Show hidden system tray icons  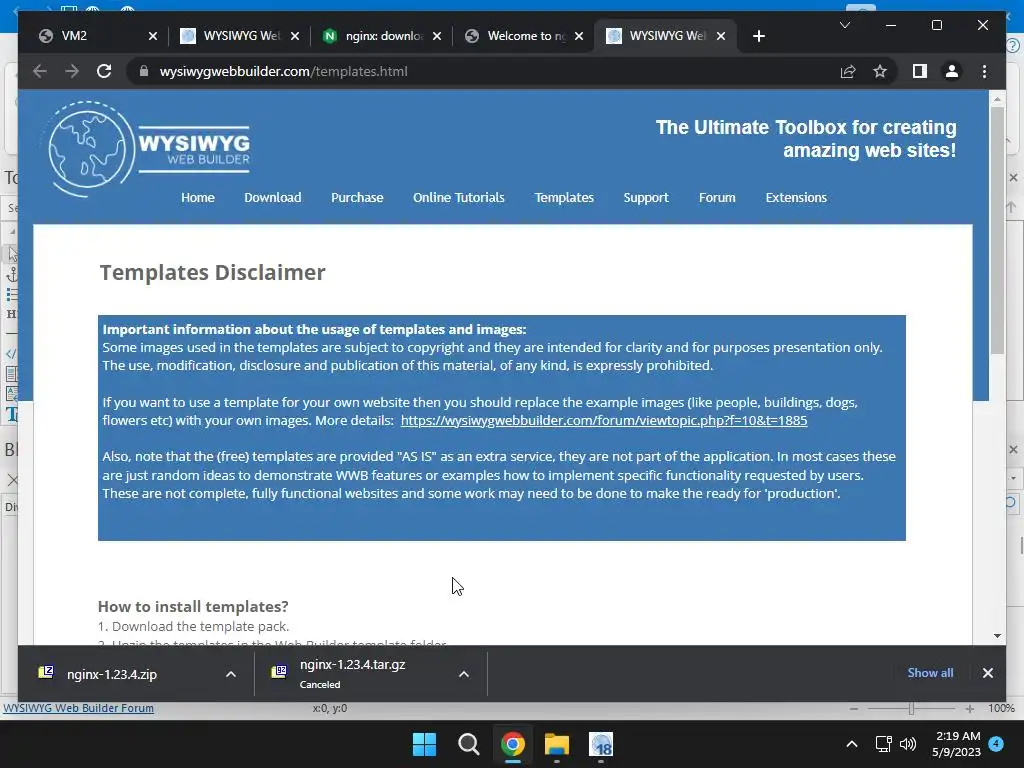click(x=852, y=744)
